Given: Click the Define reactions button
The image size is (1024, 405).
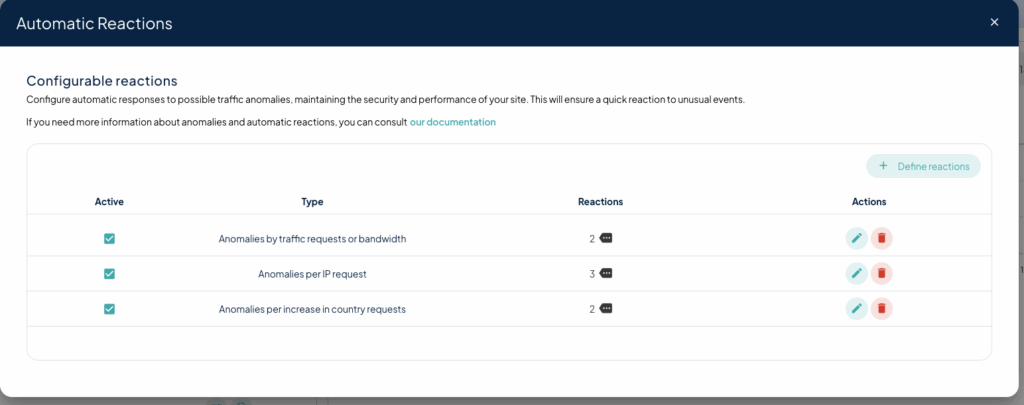Looking at the screenshot, I should (x=923, y=166).
